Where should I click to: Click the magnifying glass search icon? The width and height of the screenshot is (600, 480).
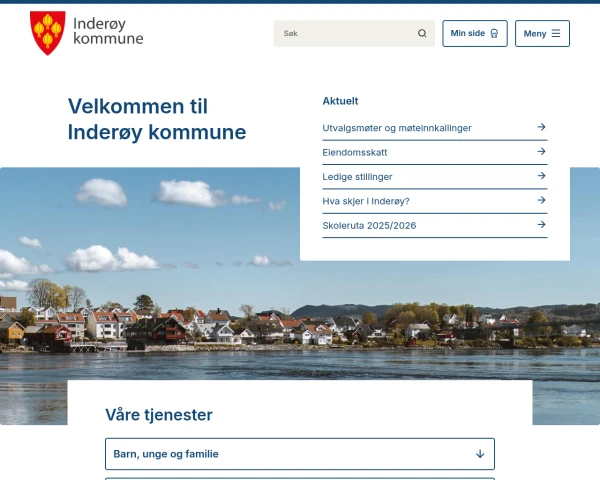(x=422, y=33)
